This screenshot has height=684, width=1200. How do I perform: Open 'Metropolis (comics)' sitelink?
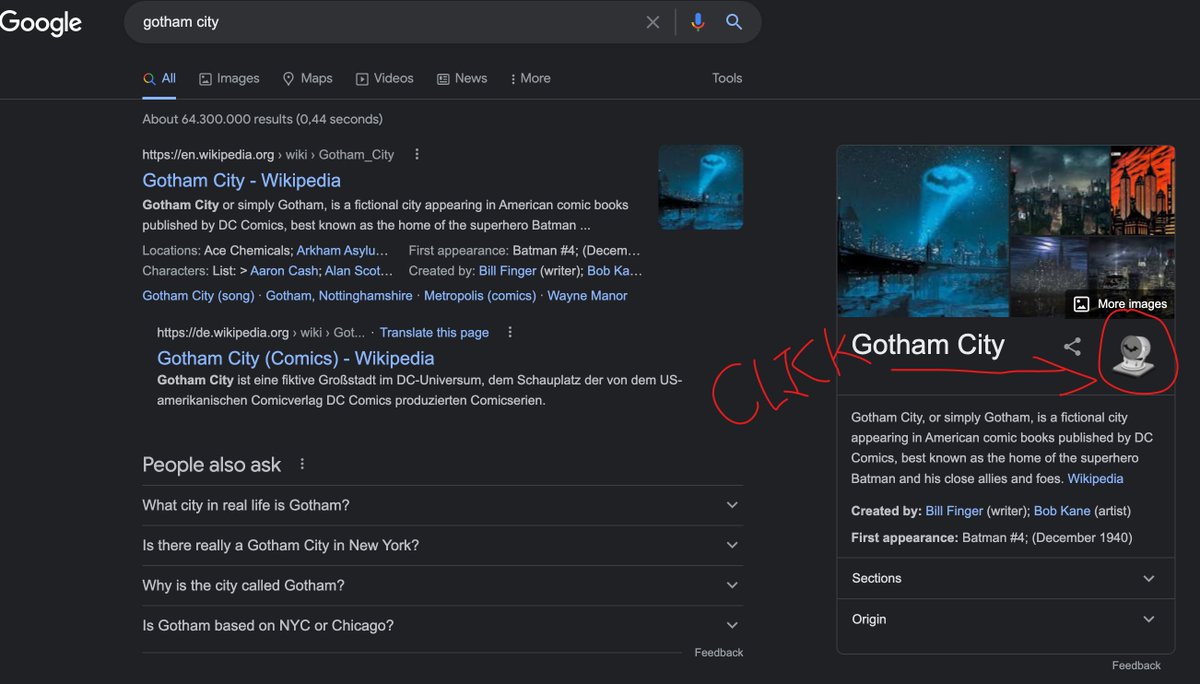click(480, 296)
